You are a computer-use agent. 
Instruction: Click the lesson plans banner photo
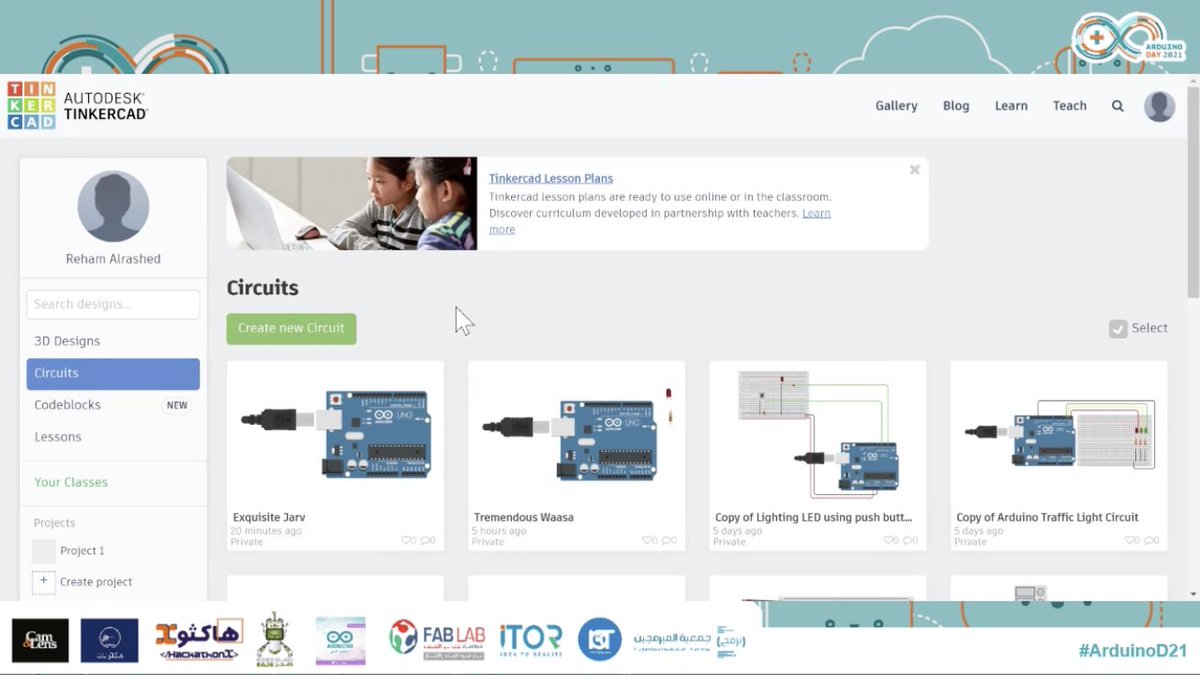coord(352,203)
